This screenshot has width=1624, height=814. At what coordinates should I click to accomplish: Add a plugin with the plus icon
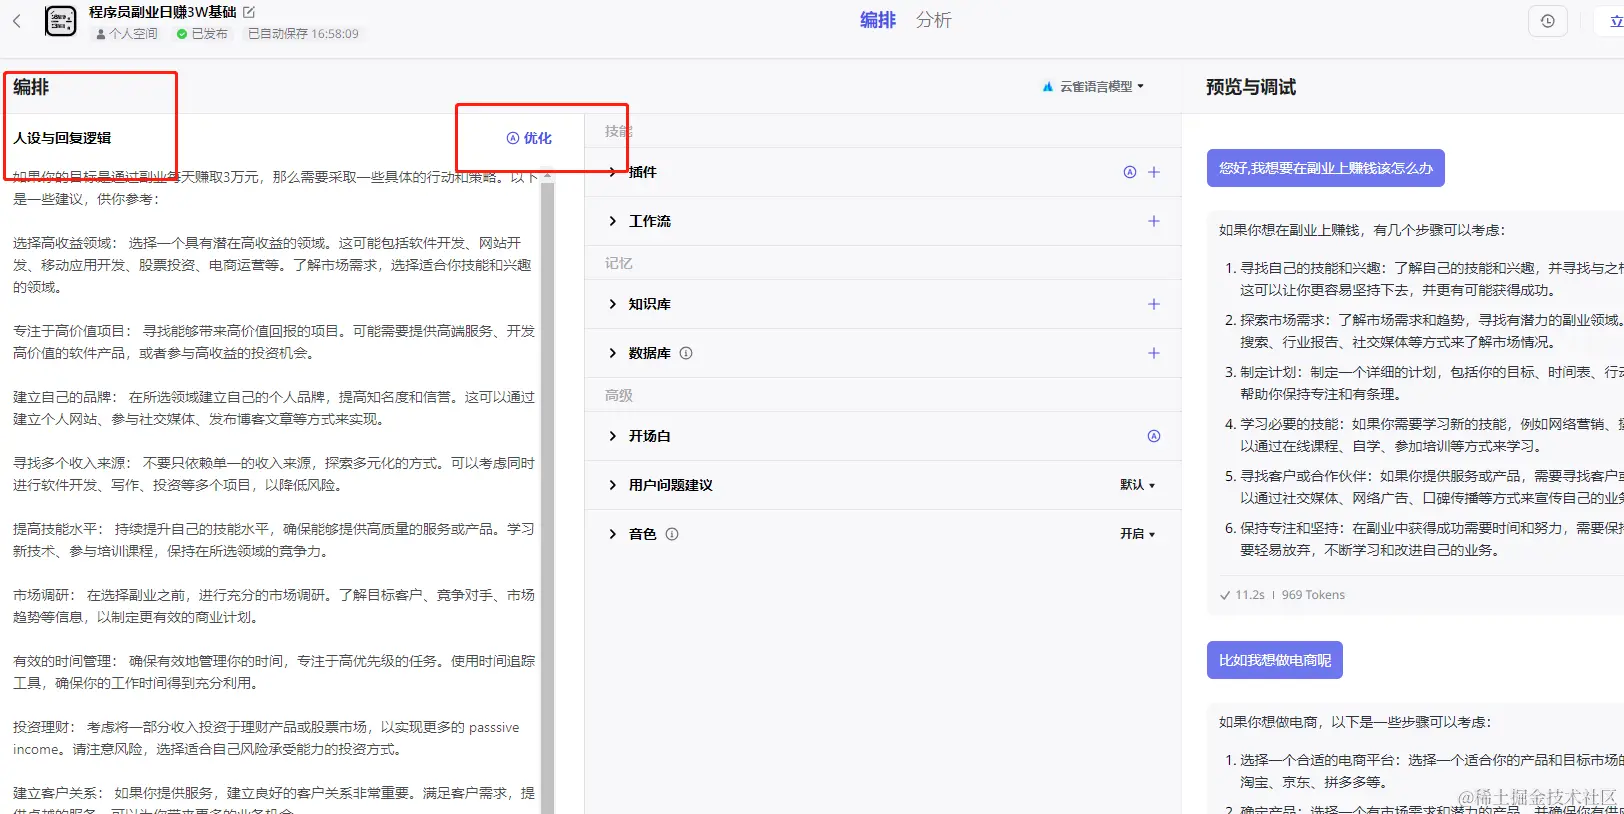pos(1154,172)
